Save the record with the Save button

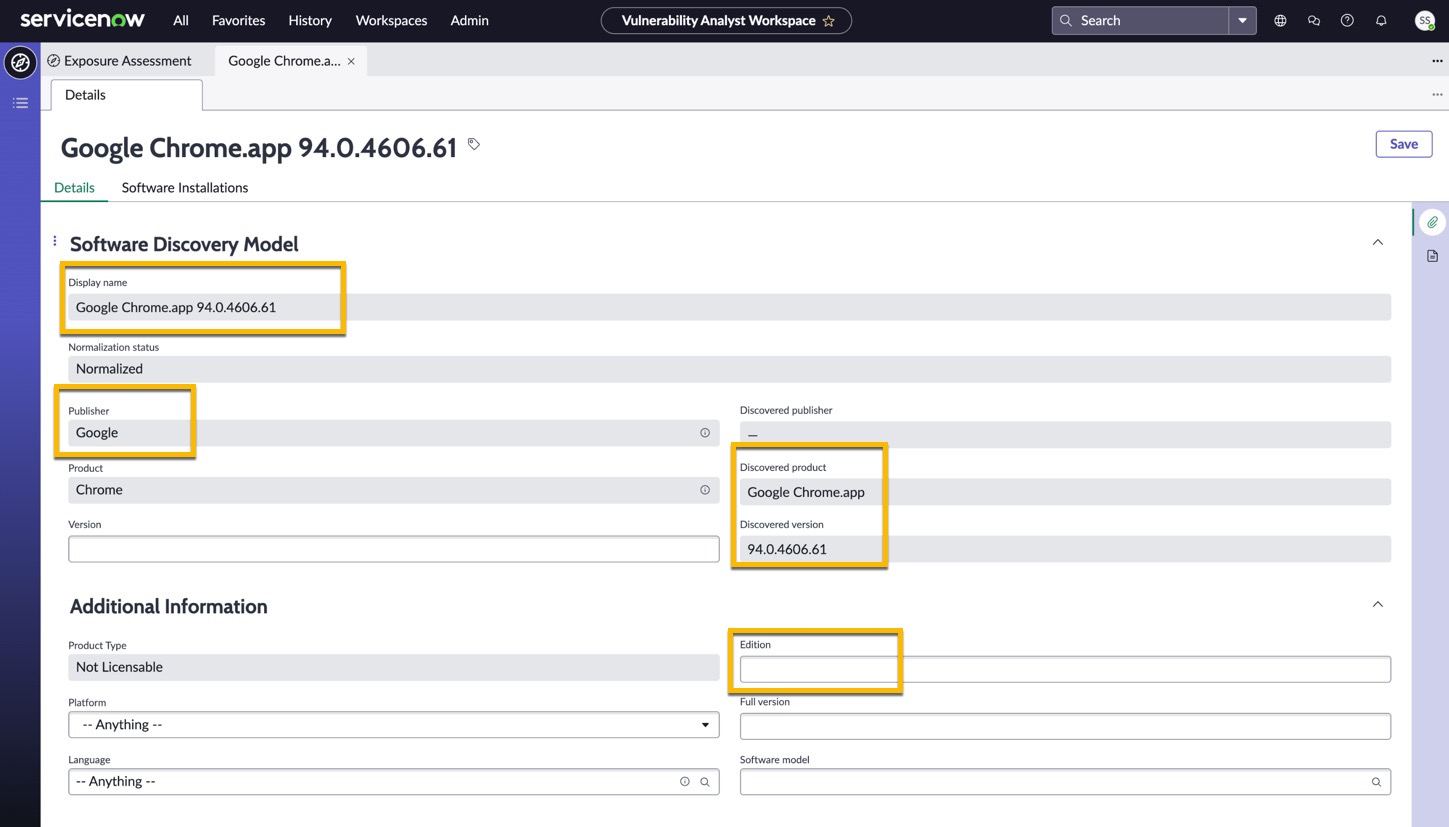tap(1403, 144)
